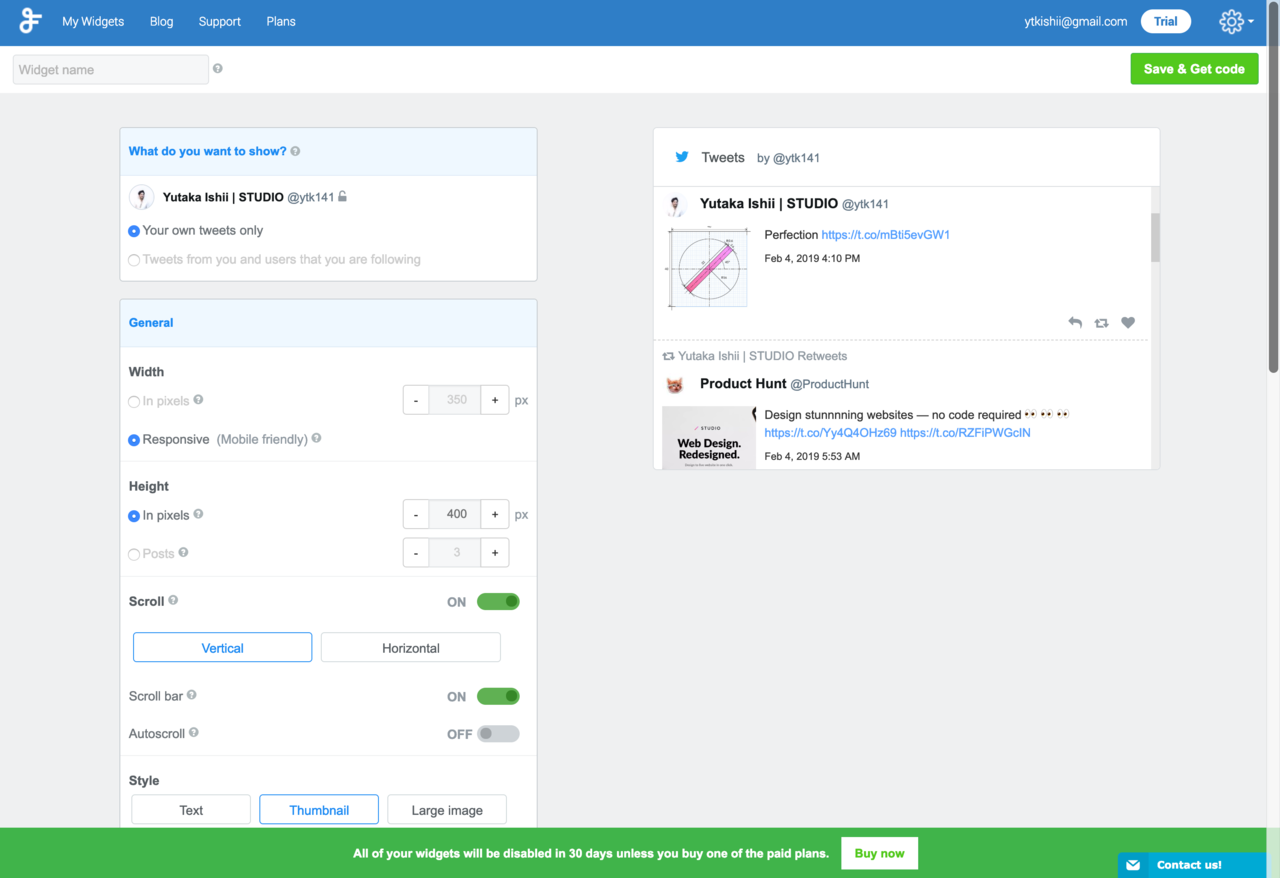Open the Support page
This screenshot has height=878, width=1280.
pyautogui.click(x=220, y=21)
